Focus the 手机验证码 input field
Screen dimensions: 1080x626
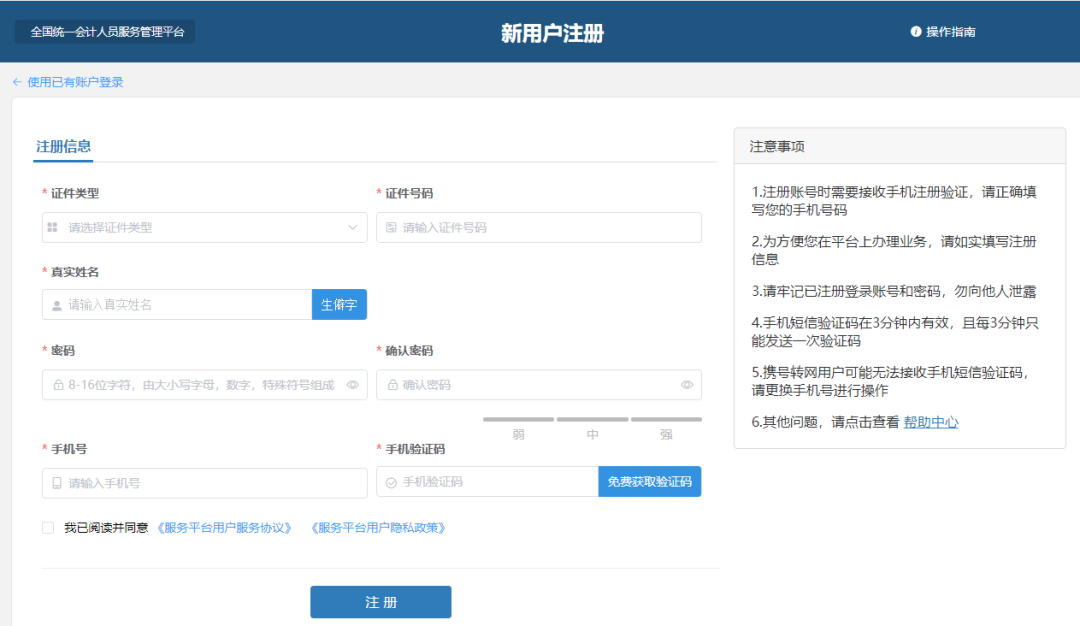click(x=487, y=481)
